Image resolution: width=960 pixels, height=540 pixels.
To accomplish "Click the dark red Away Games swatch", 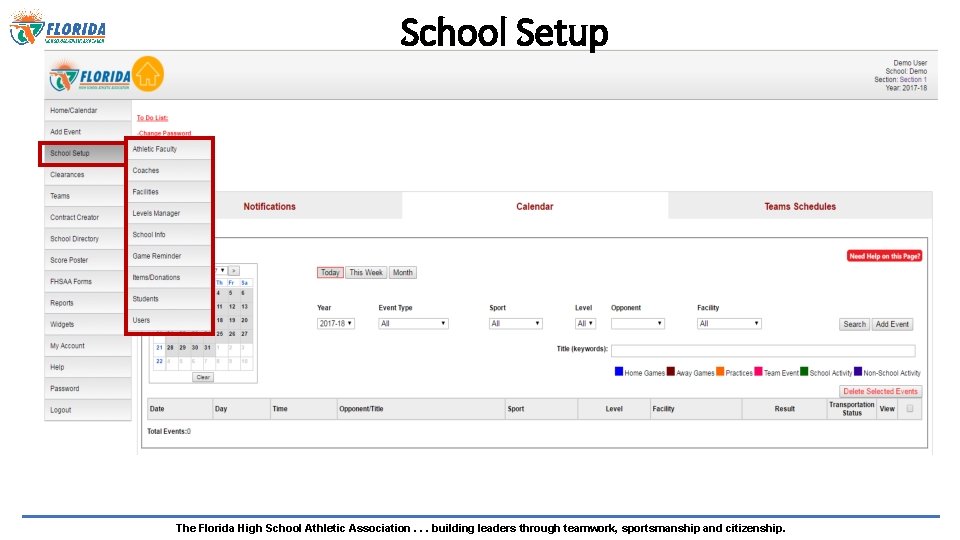I will coord(670,372).
